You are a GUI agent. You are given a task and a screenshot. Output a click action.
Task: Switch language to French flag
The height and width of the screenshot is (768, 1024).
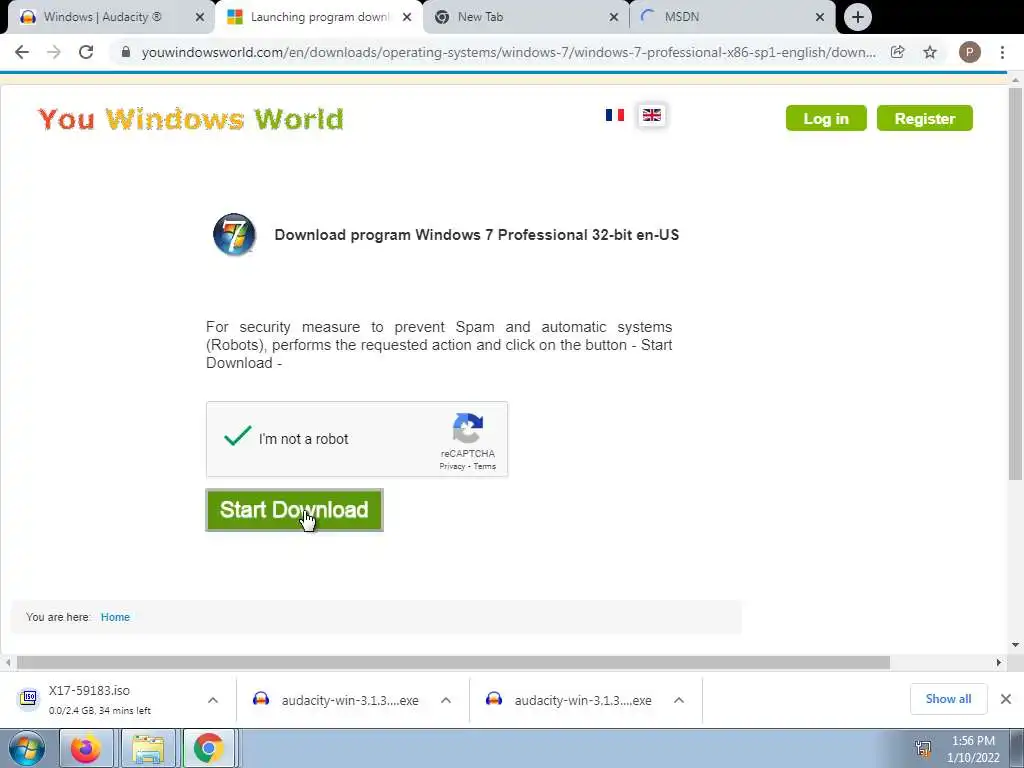[x=615, y=115]
